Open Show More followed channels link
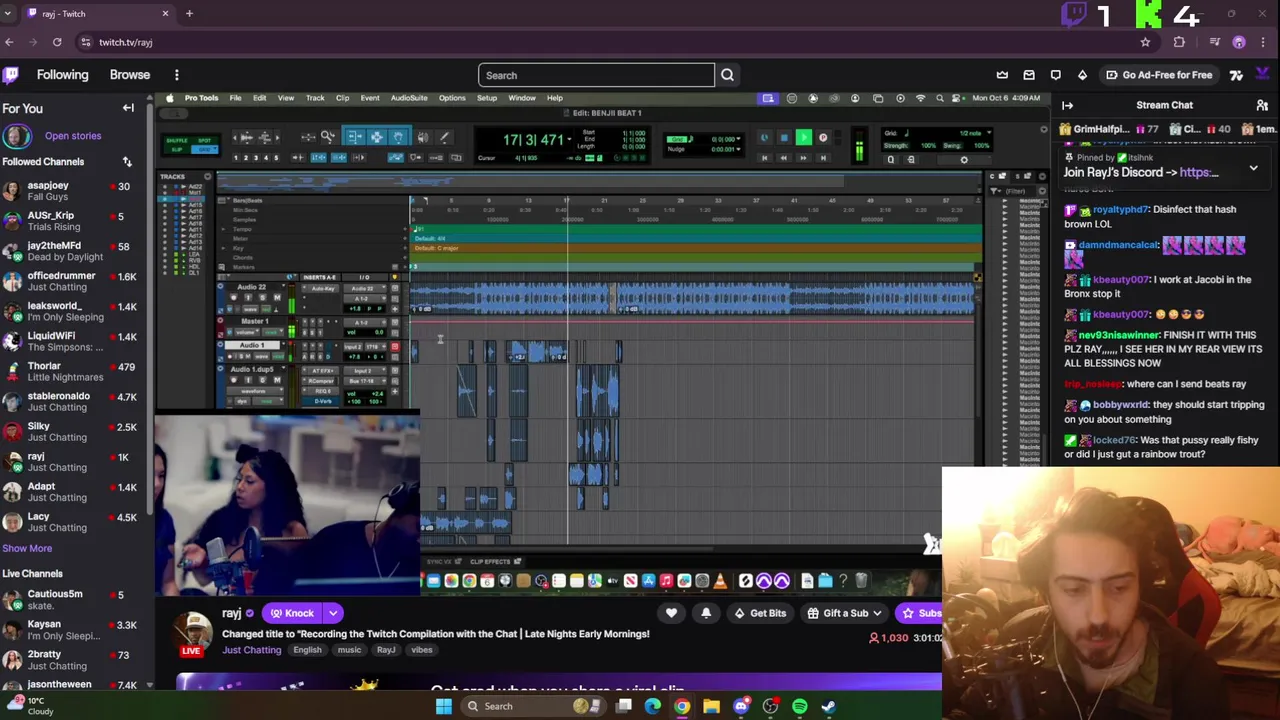Viewport: 1280px width, 720px height. [27, 548]
